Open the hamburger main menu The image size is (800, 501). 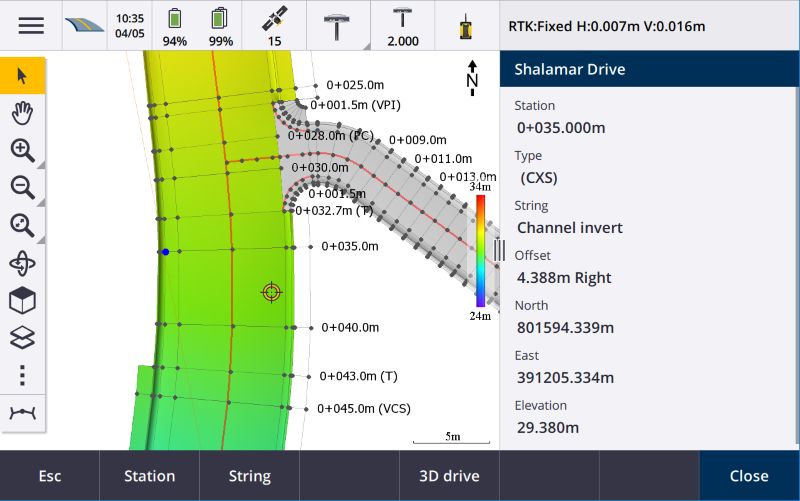pyautogui.click(x=31, y=25)
